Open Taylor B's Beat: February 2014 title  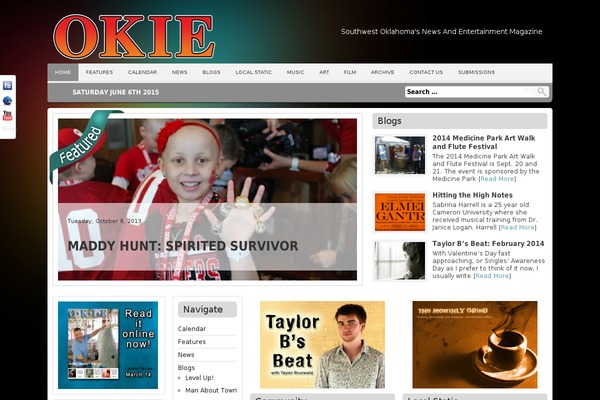[x=488, y=244]
